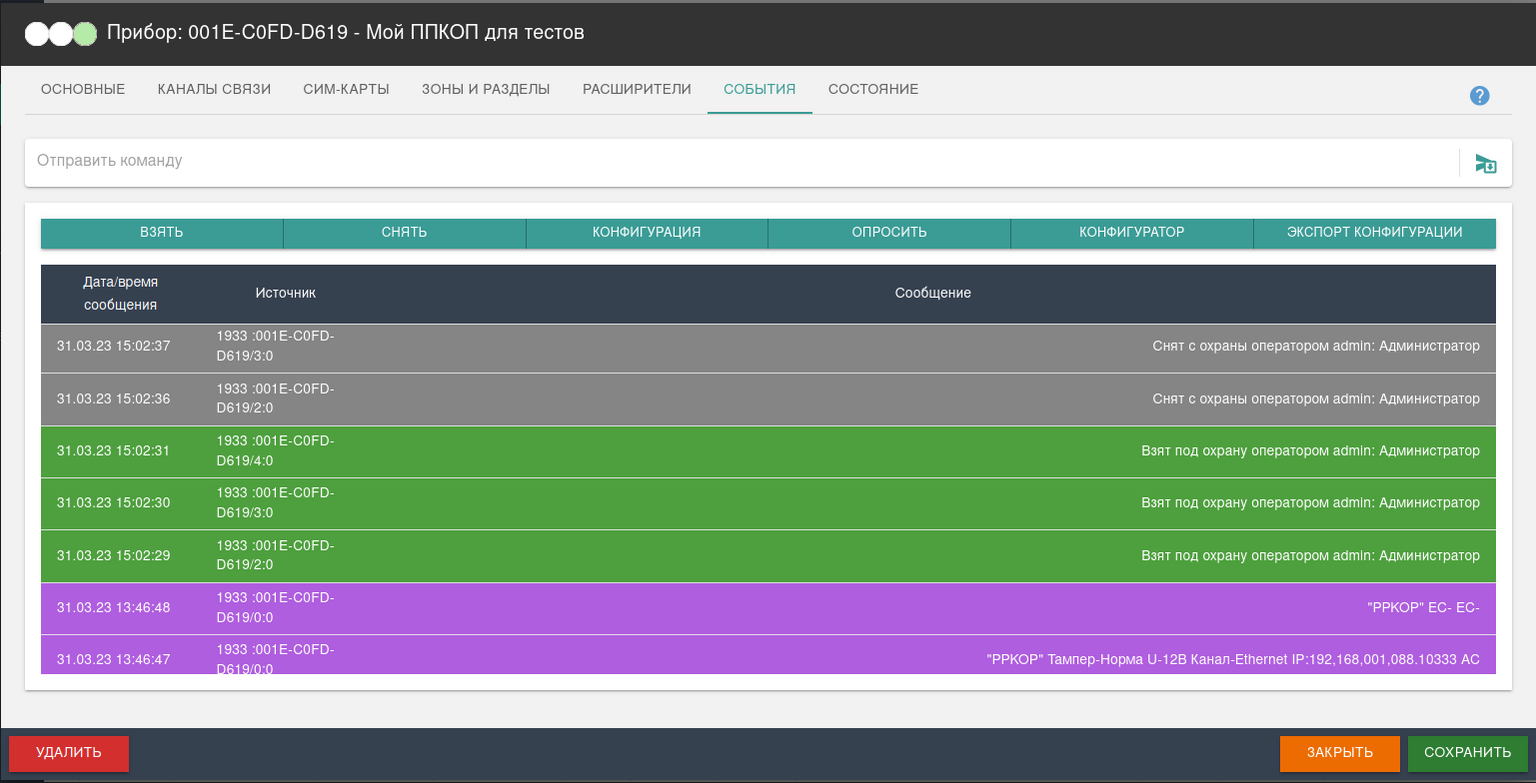Launch the КОНФИГУРАТОР button
This screenshot has width=1536, height=783.
1131,232
